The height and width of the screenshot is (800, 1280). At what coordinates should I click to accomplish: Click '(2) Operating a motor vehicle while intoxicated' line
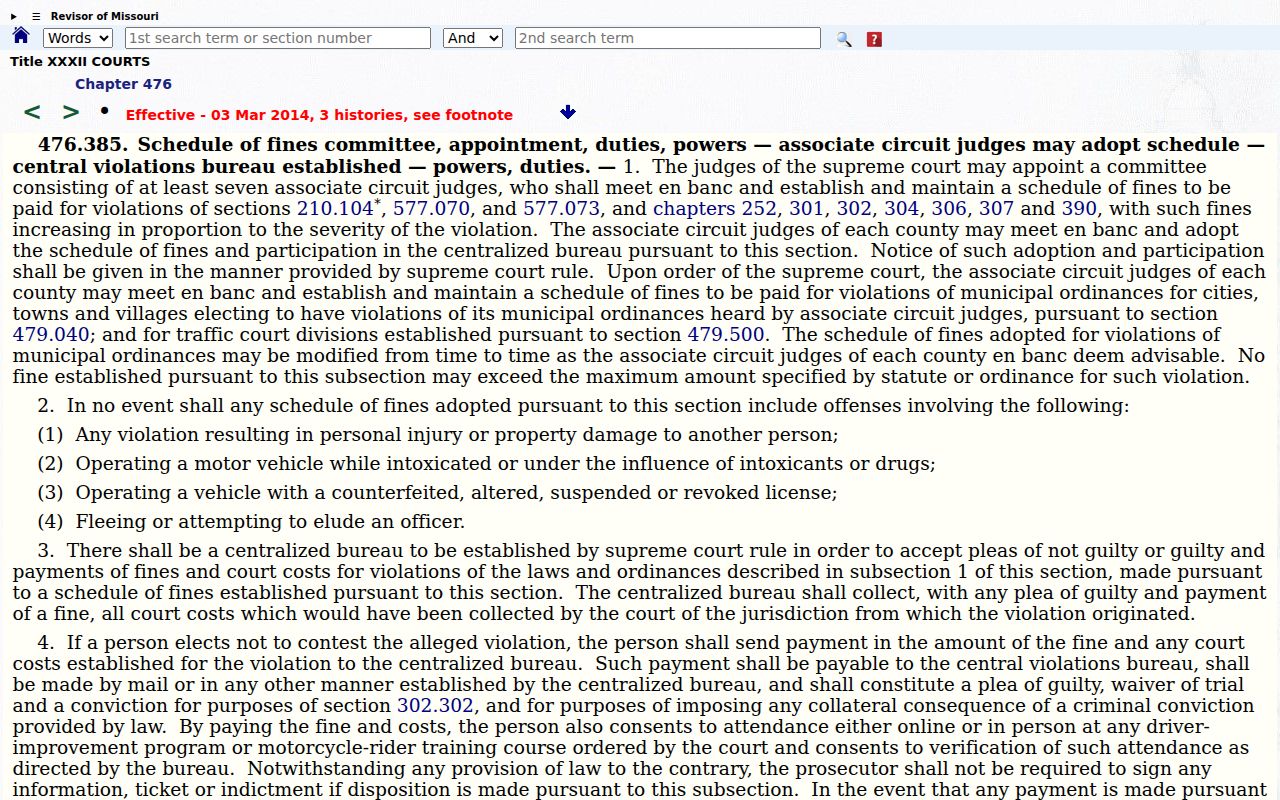[x=487, y=464]
